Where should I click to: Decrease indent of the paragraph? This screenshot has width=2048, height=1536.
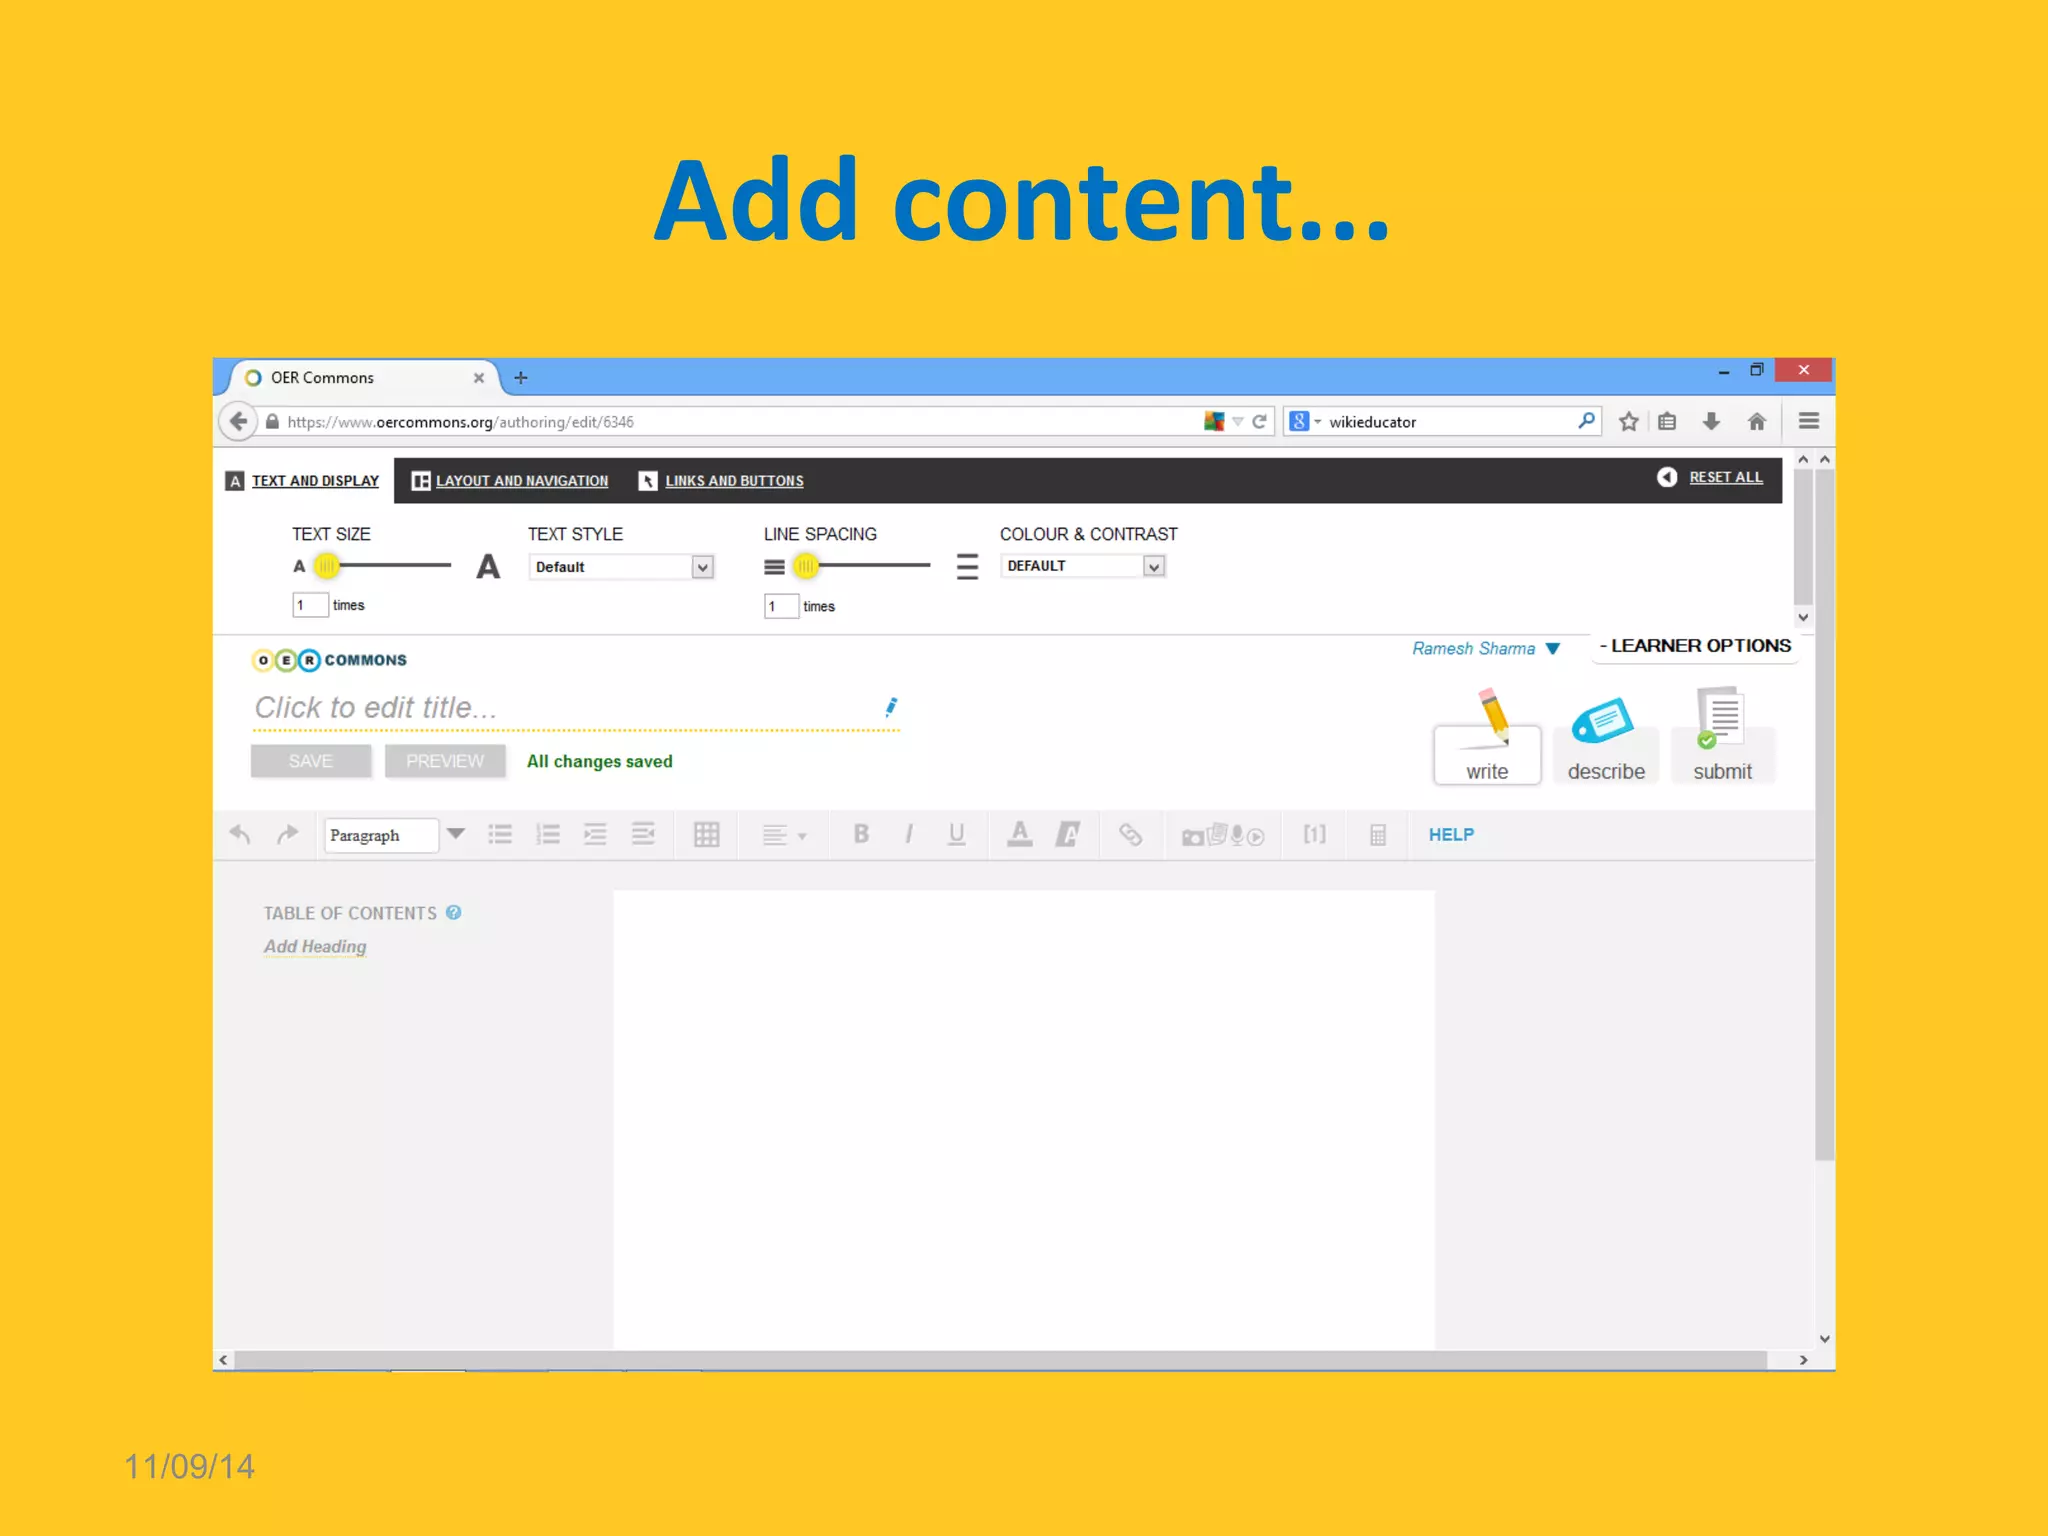[x=644, y=834]
